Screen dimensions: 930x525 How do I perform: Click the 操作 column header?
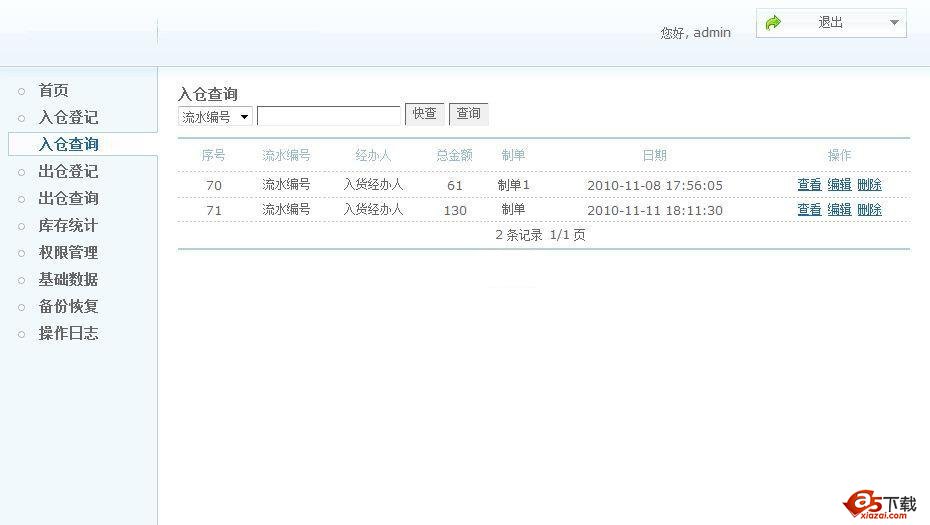point(839,155)
